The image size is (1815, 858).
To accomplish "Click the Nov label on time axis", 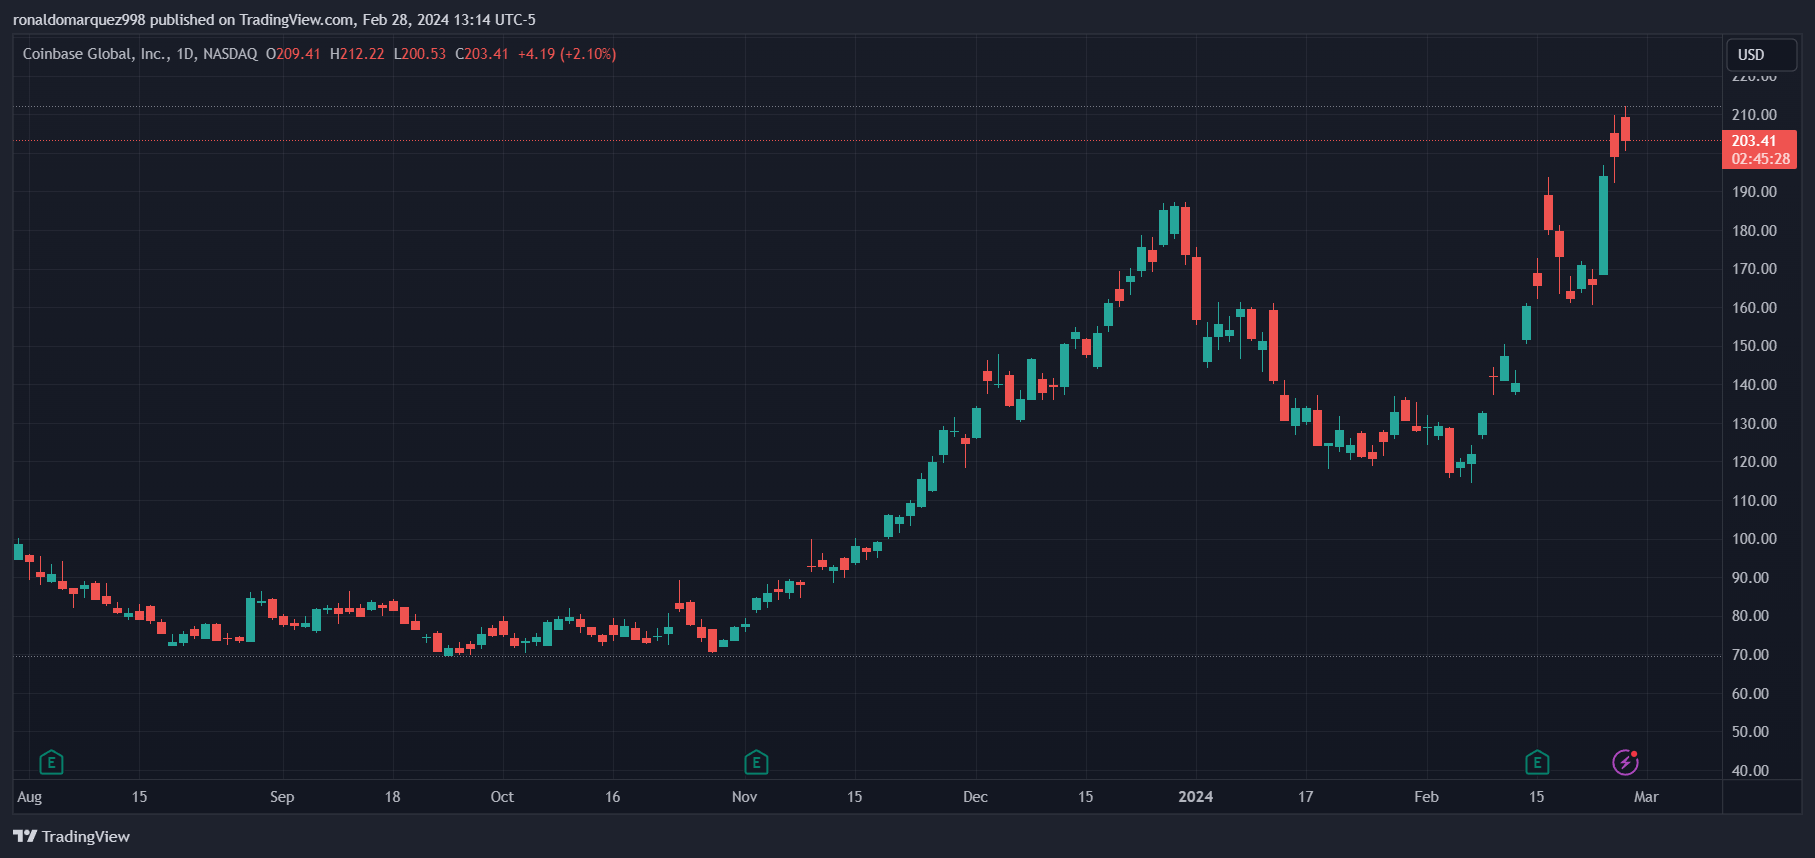I will coord(744,797).
